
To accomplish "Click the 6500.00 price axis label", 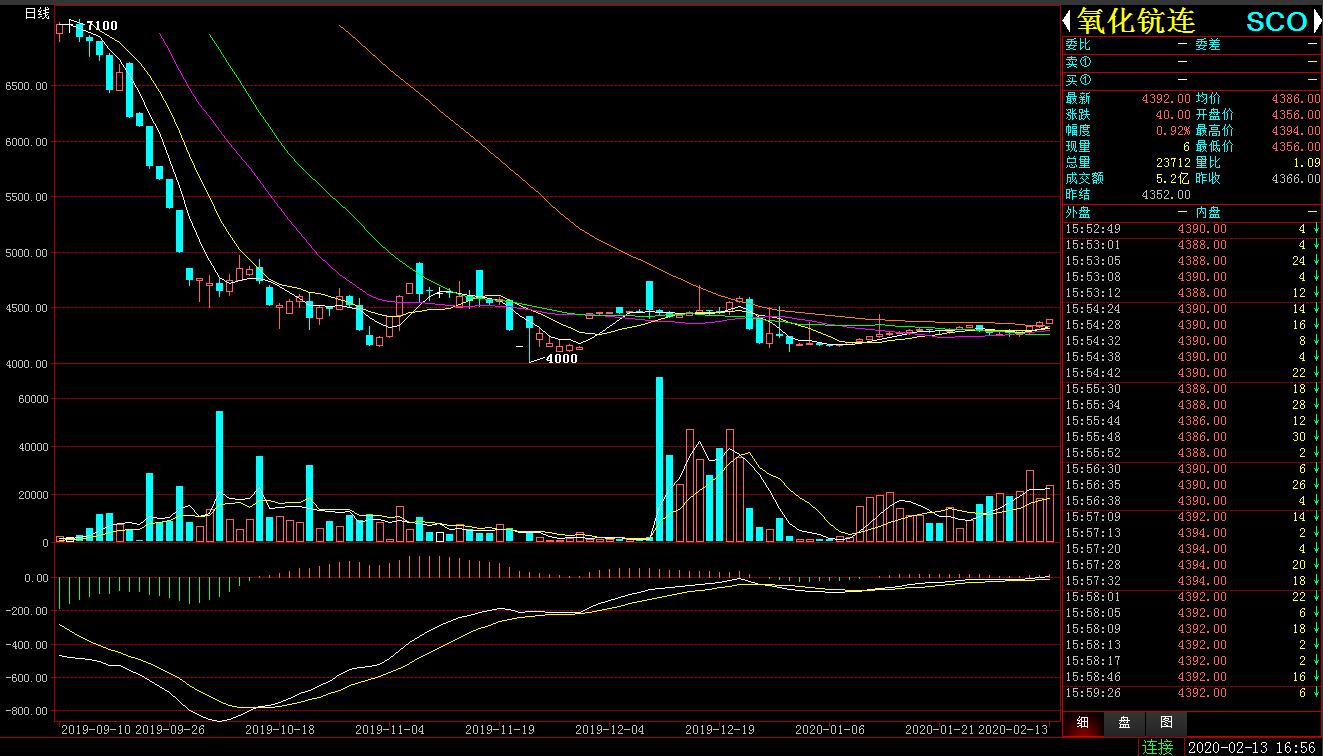I will (x=27, y=86).
